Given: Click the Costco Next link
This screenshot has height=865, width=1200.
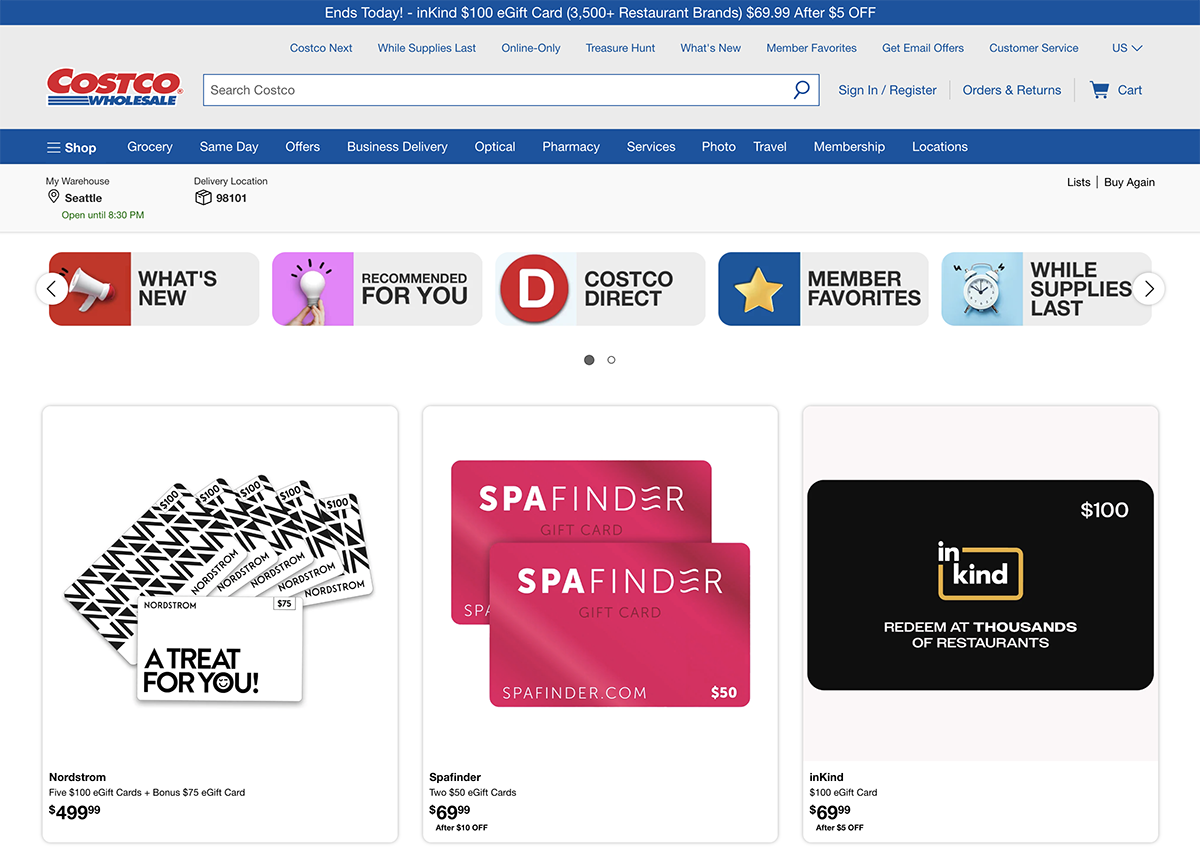Looking at the screenshot, I should pos(321,48).
